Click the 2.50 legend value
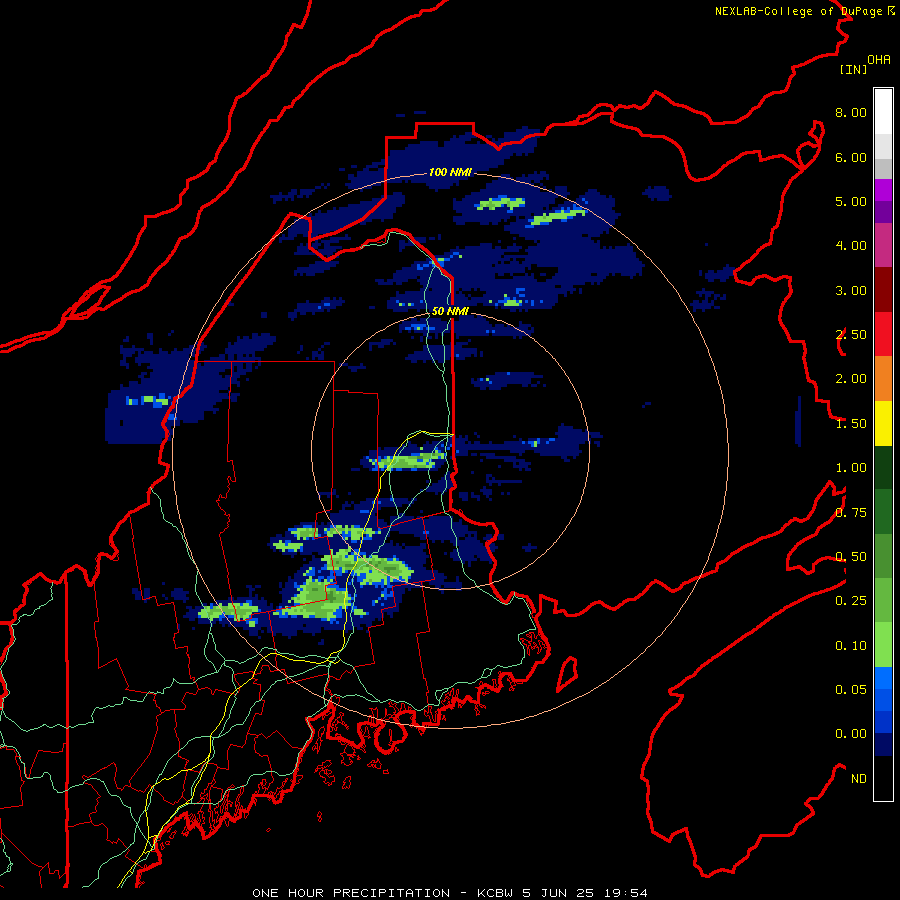The image size is (900, 900). [x=851, y=335]
